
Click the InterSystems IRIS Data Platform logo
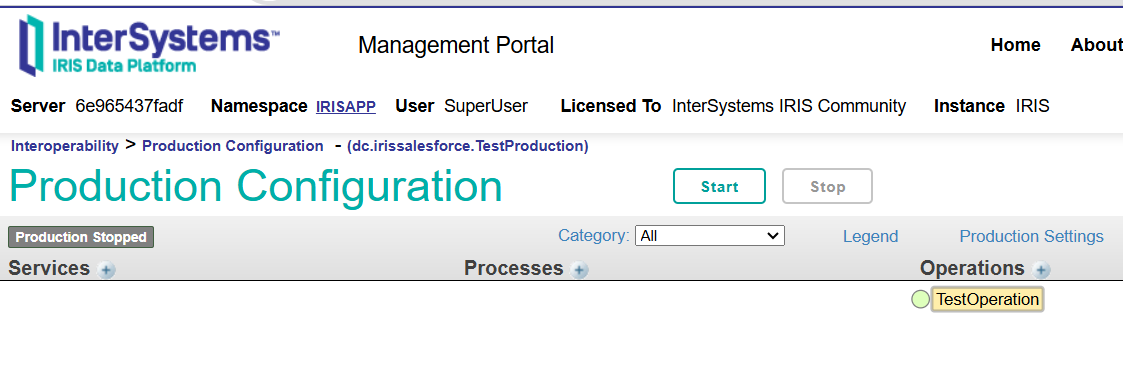149,45
